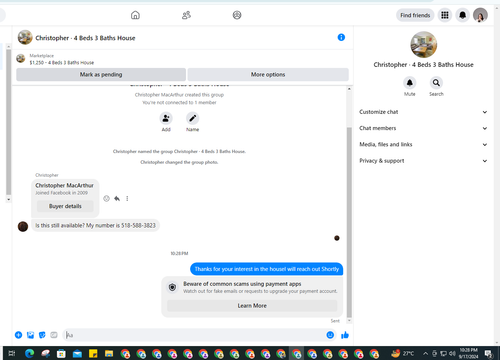This screenshot has height=360, width=500.
Task: Click the $1,250 - 4 Beds 3 Baths House listing text
Action: 62,63
